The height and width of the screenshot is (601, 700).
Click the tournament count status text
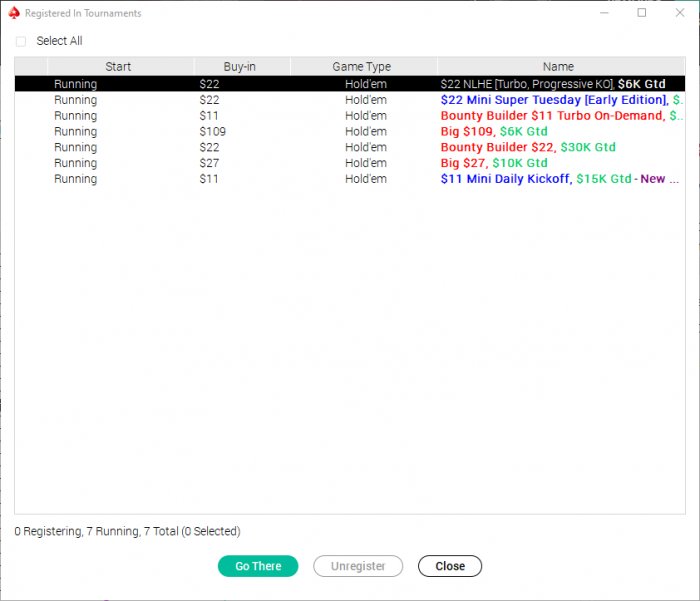click(x=127, y=531)
